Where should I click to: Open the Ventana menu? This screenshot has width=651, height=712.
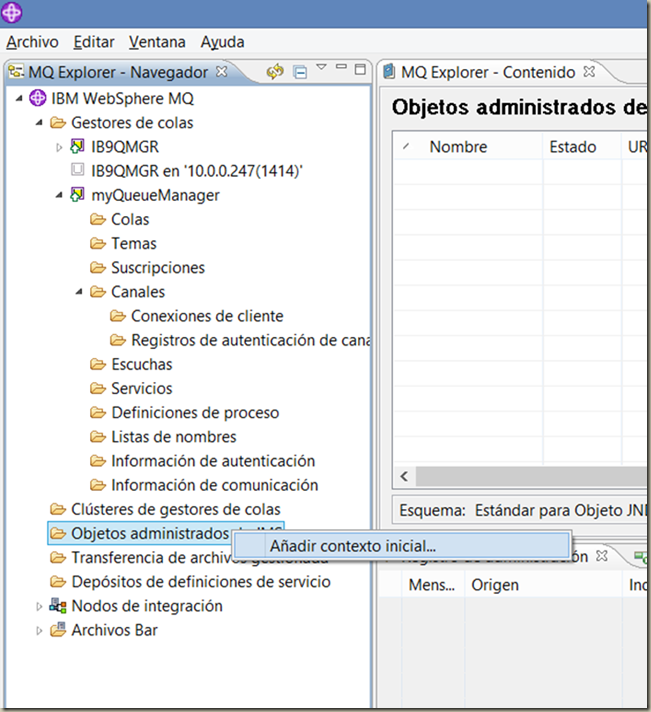click(x=157, y=42)
